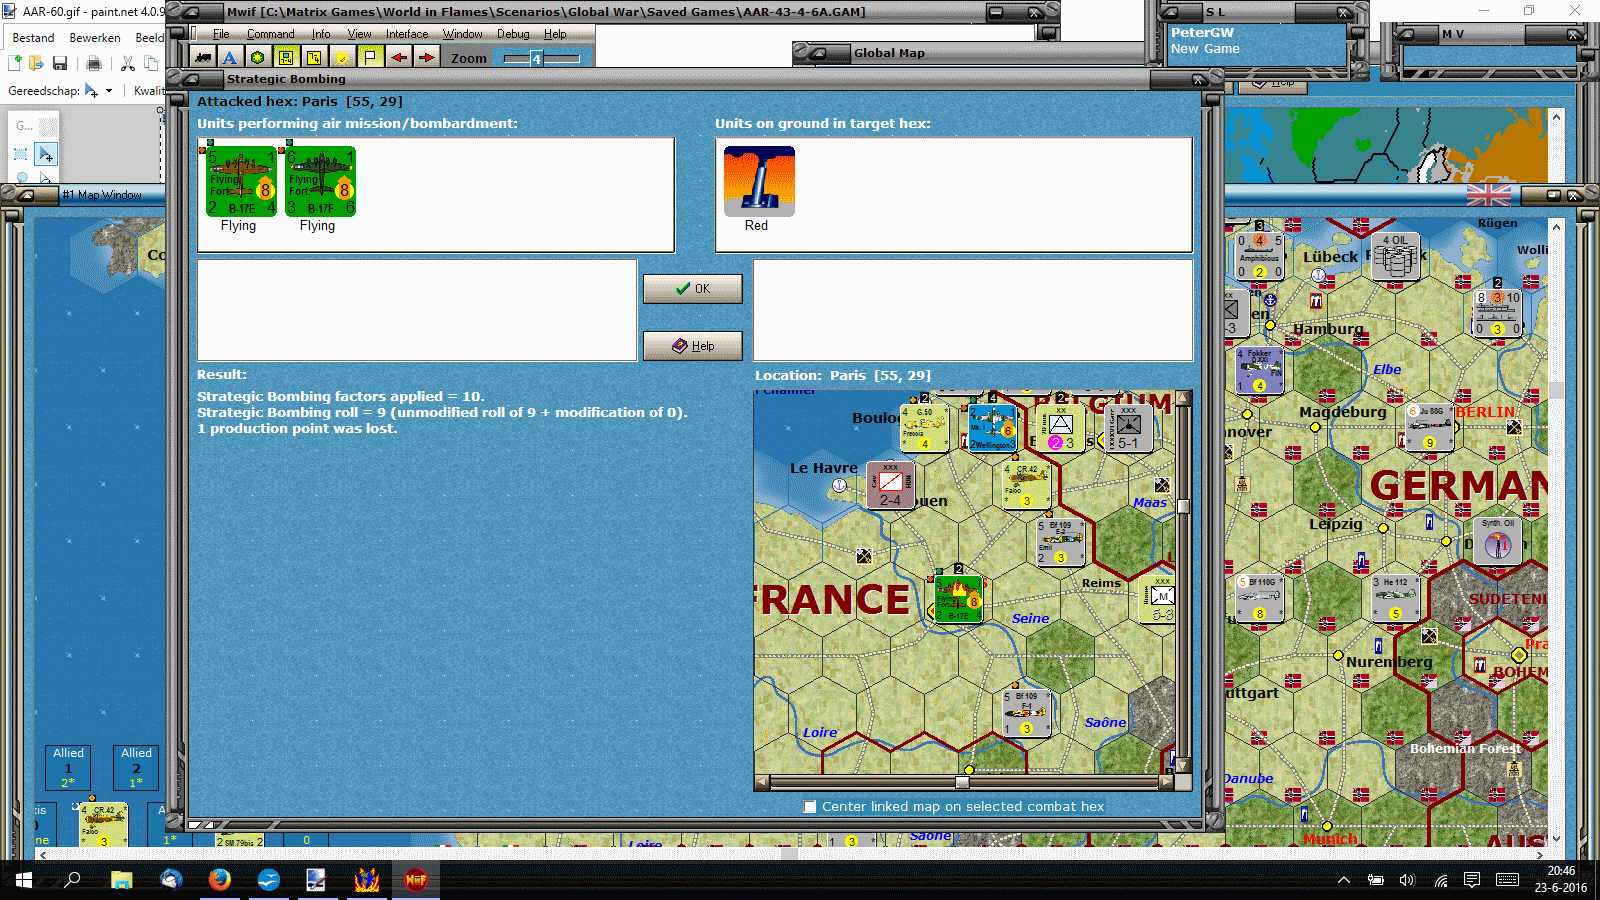
Task: Click paint.net open file icon
Action: (x=37, y=63)
